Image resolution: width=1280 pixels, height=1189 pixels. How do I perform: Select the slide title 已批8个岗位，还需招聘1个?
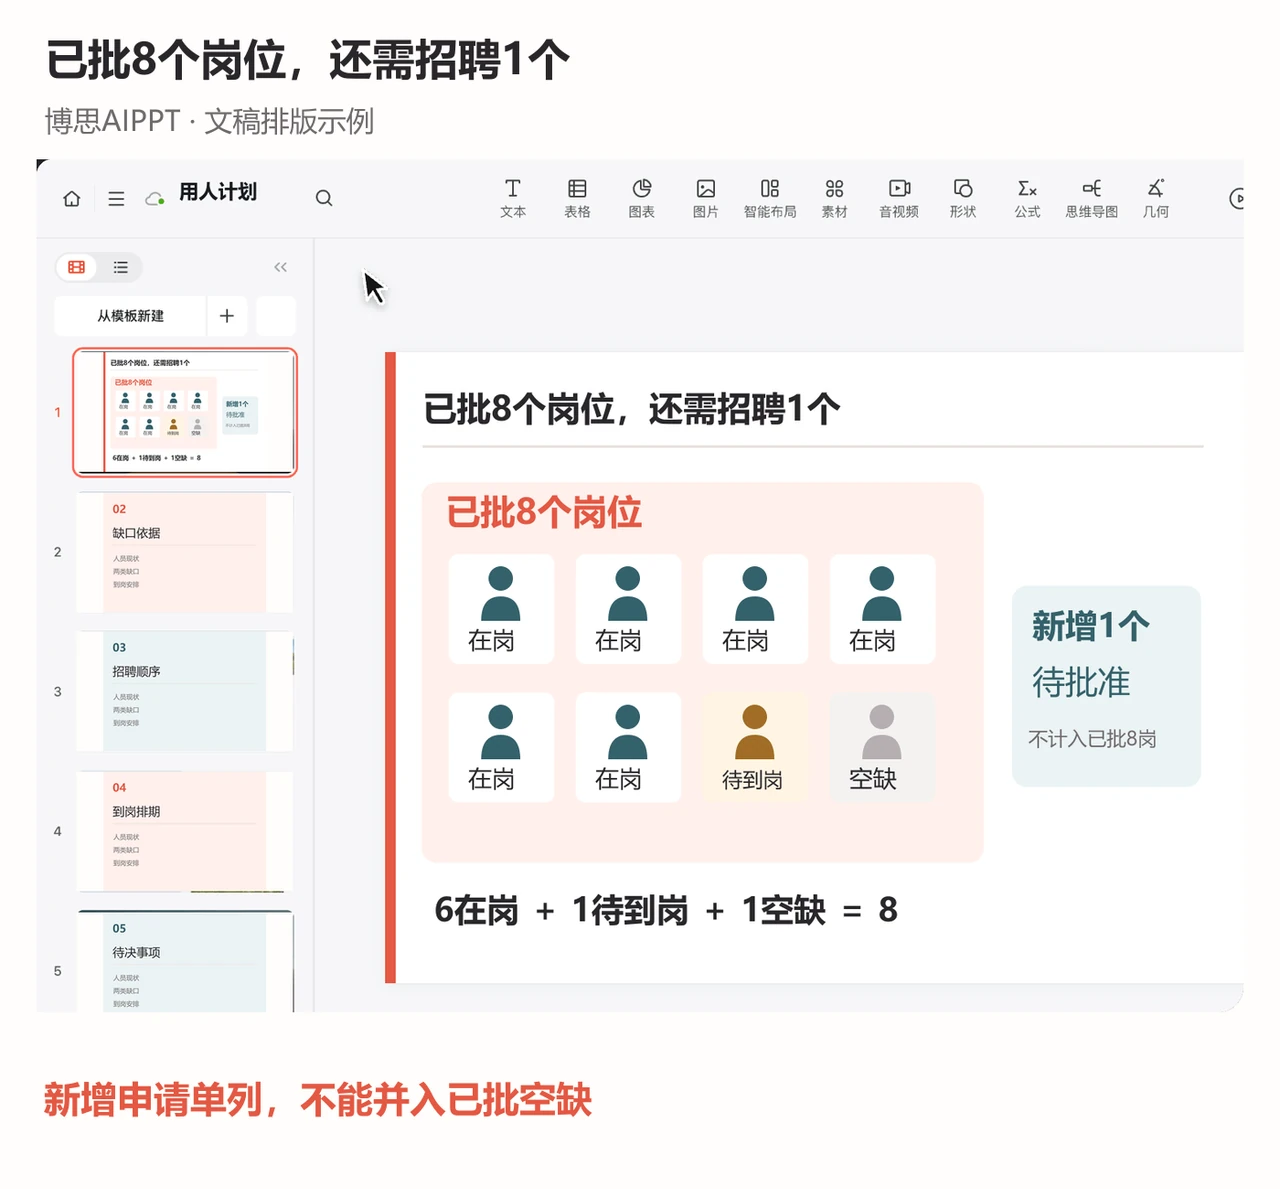[x=632, y=409]
